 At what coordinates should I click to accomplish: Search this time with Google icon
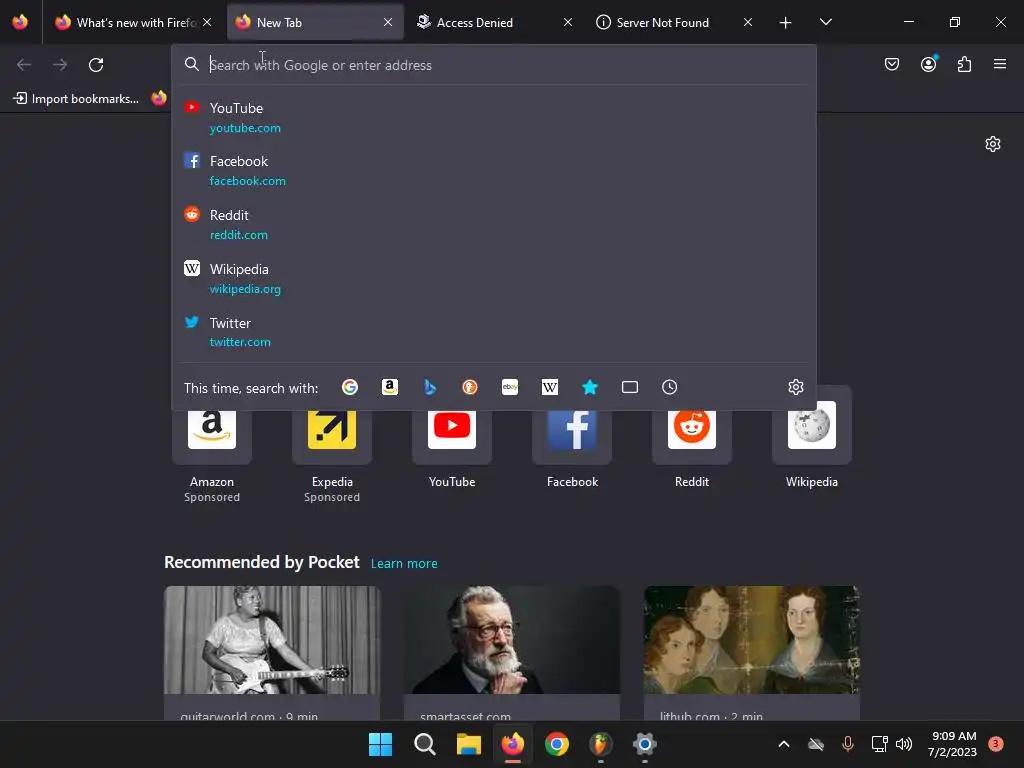349,387
